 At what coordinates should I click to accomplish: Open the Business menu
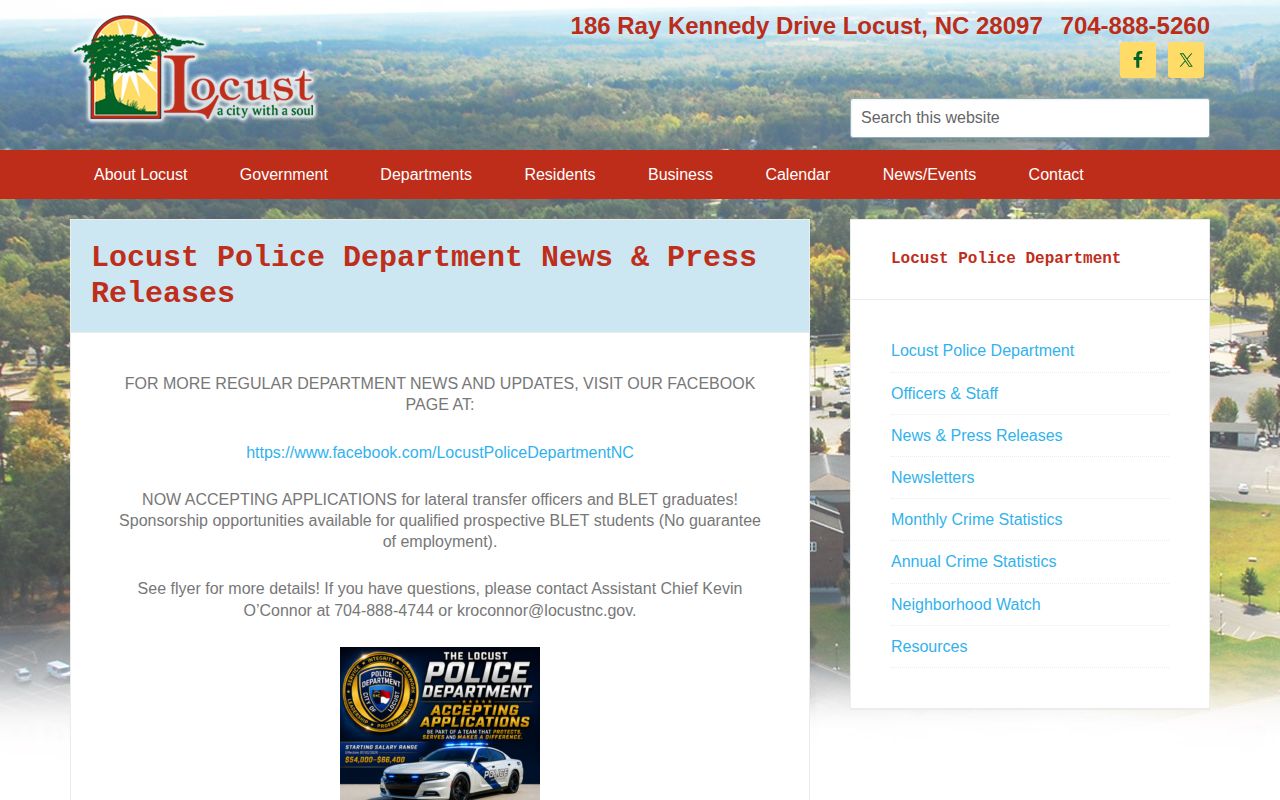click(680, 174)
